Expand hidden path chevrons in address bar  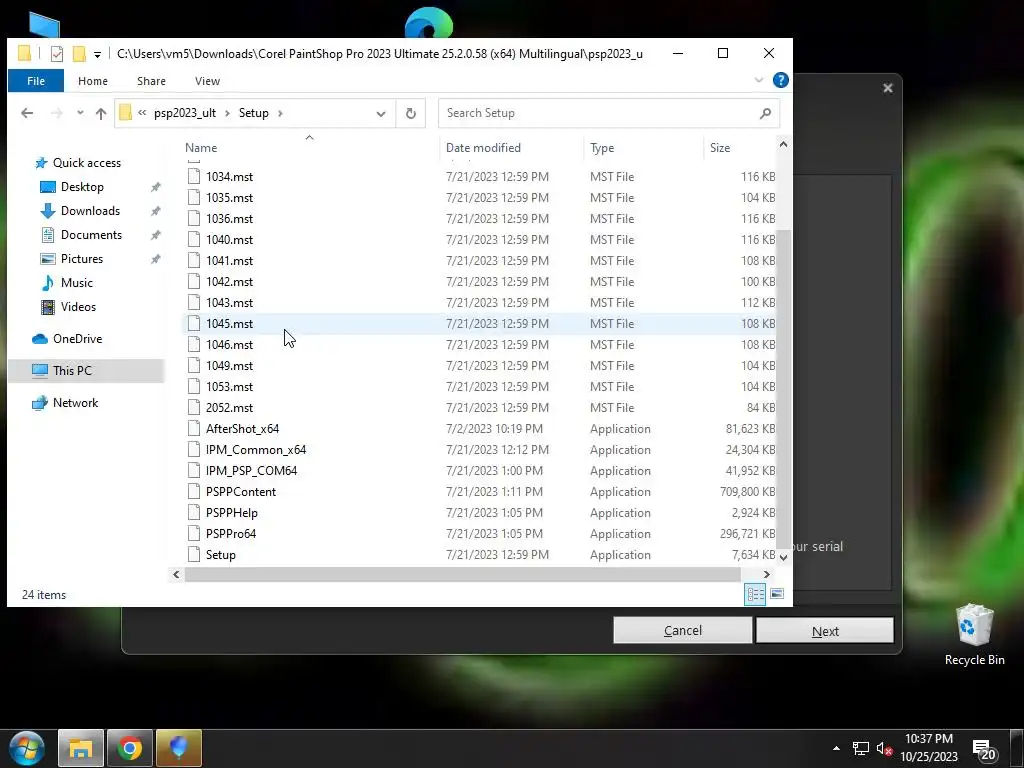coord(142,113)
